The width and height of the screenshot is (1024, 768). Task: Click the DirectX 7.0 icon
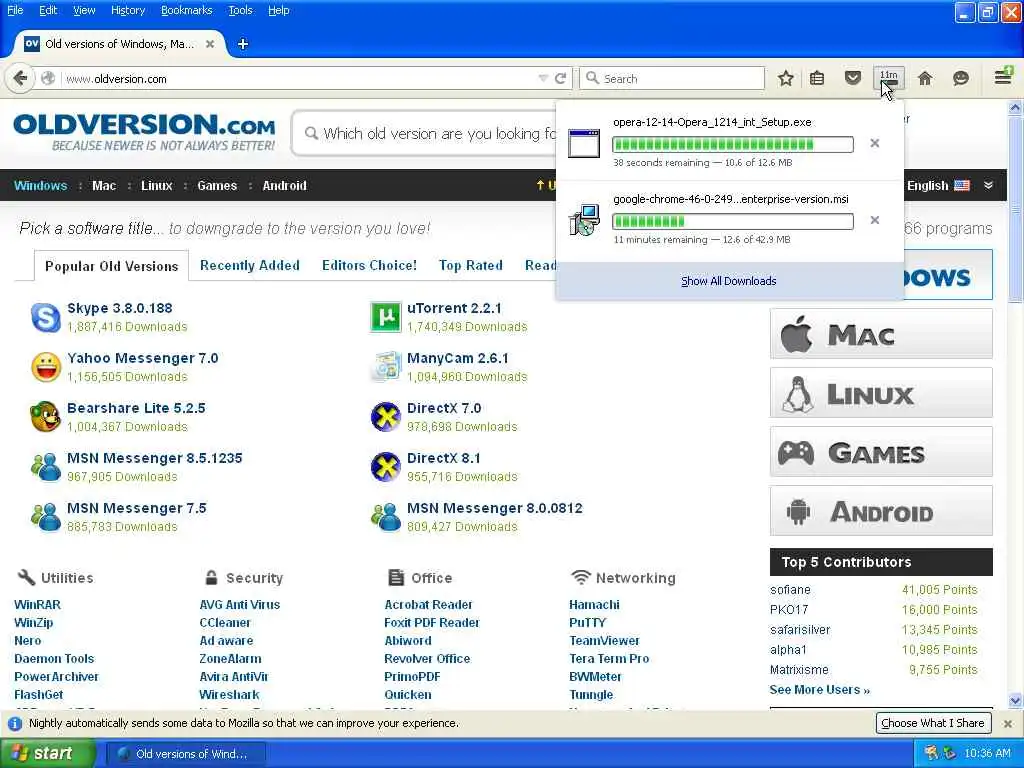click(385, 417)
